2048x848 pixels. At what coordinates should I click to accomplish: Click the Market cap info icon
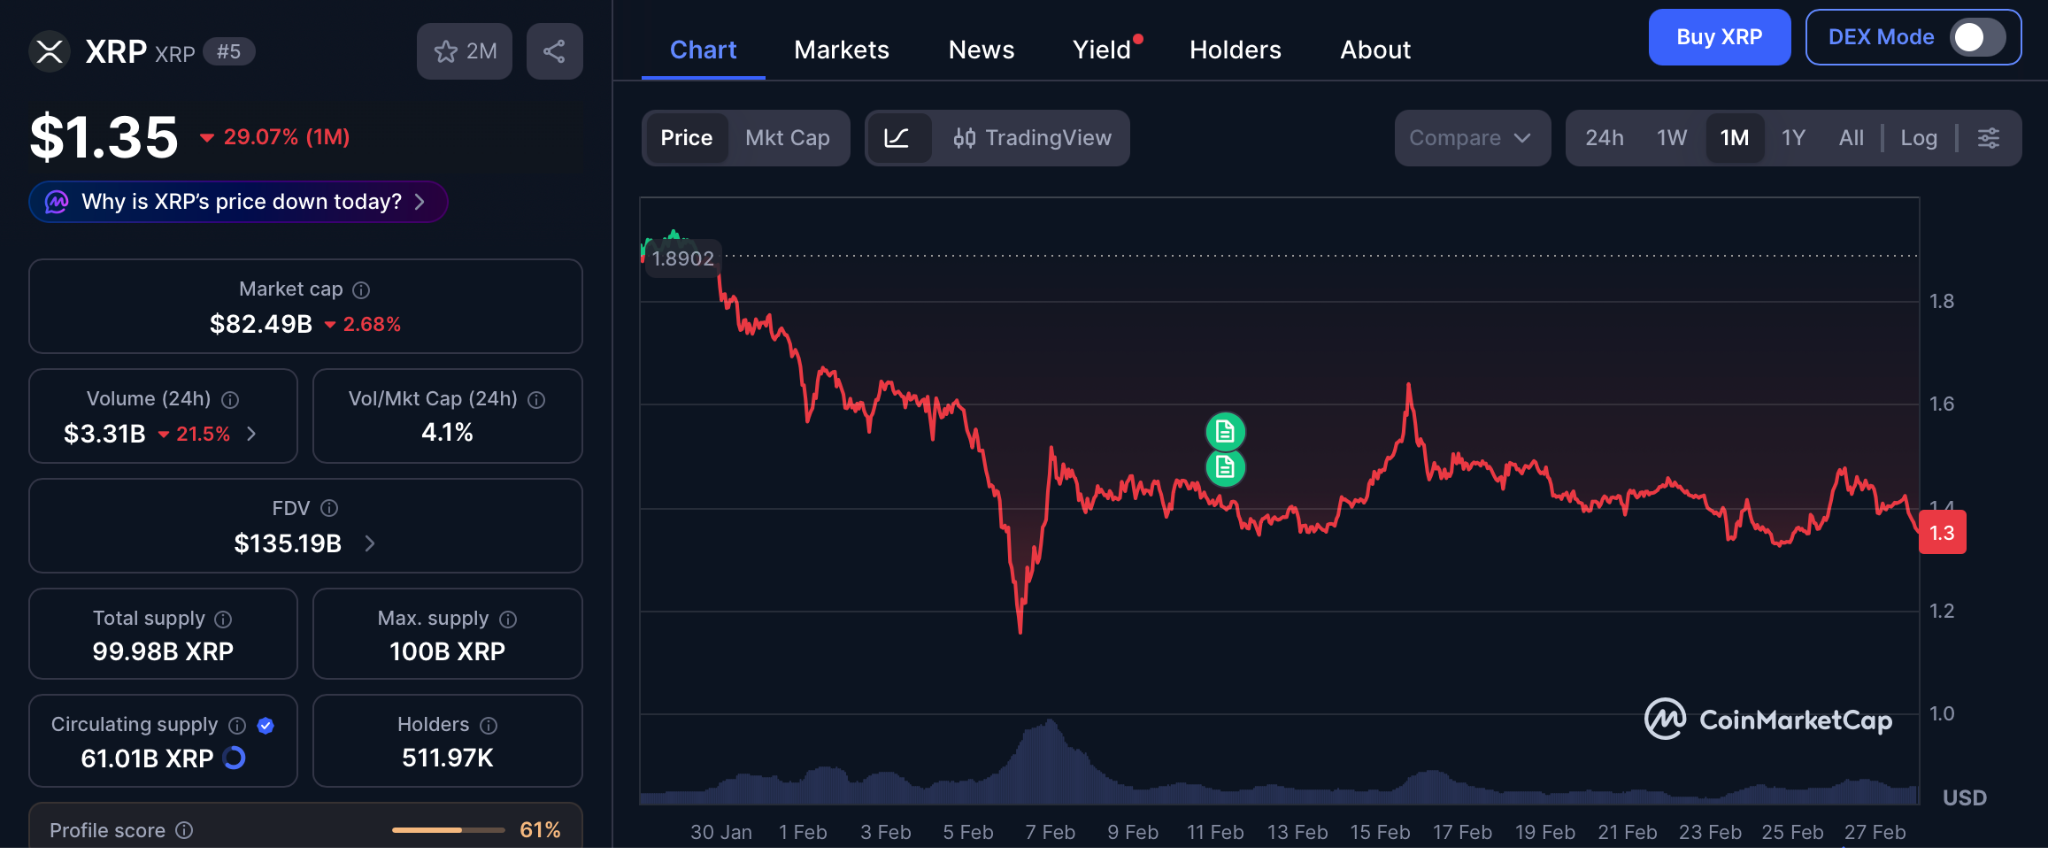362,290
